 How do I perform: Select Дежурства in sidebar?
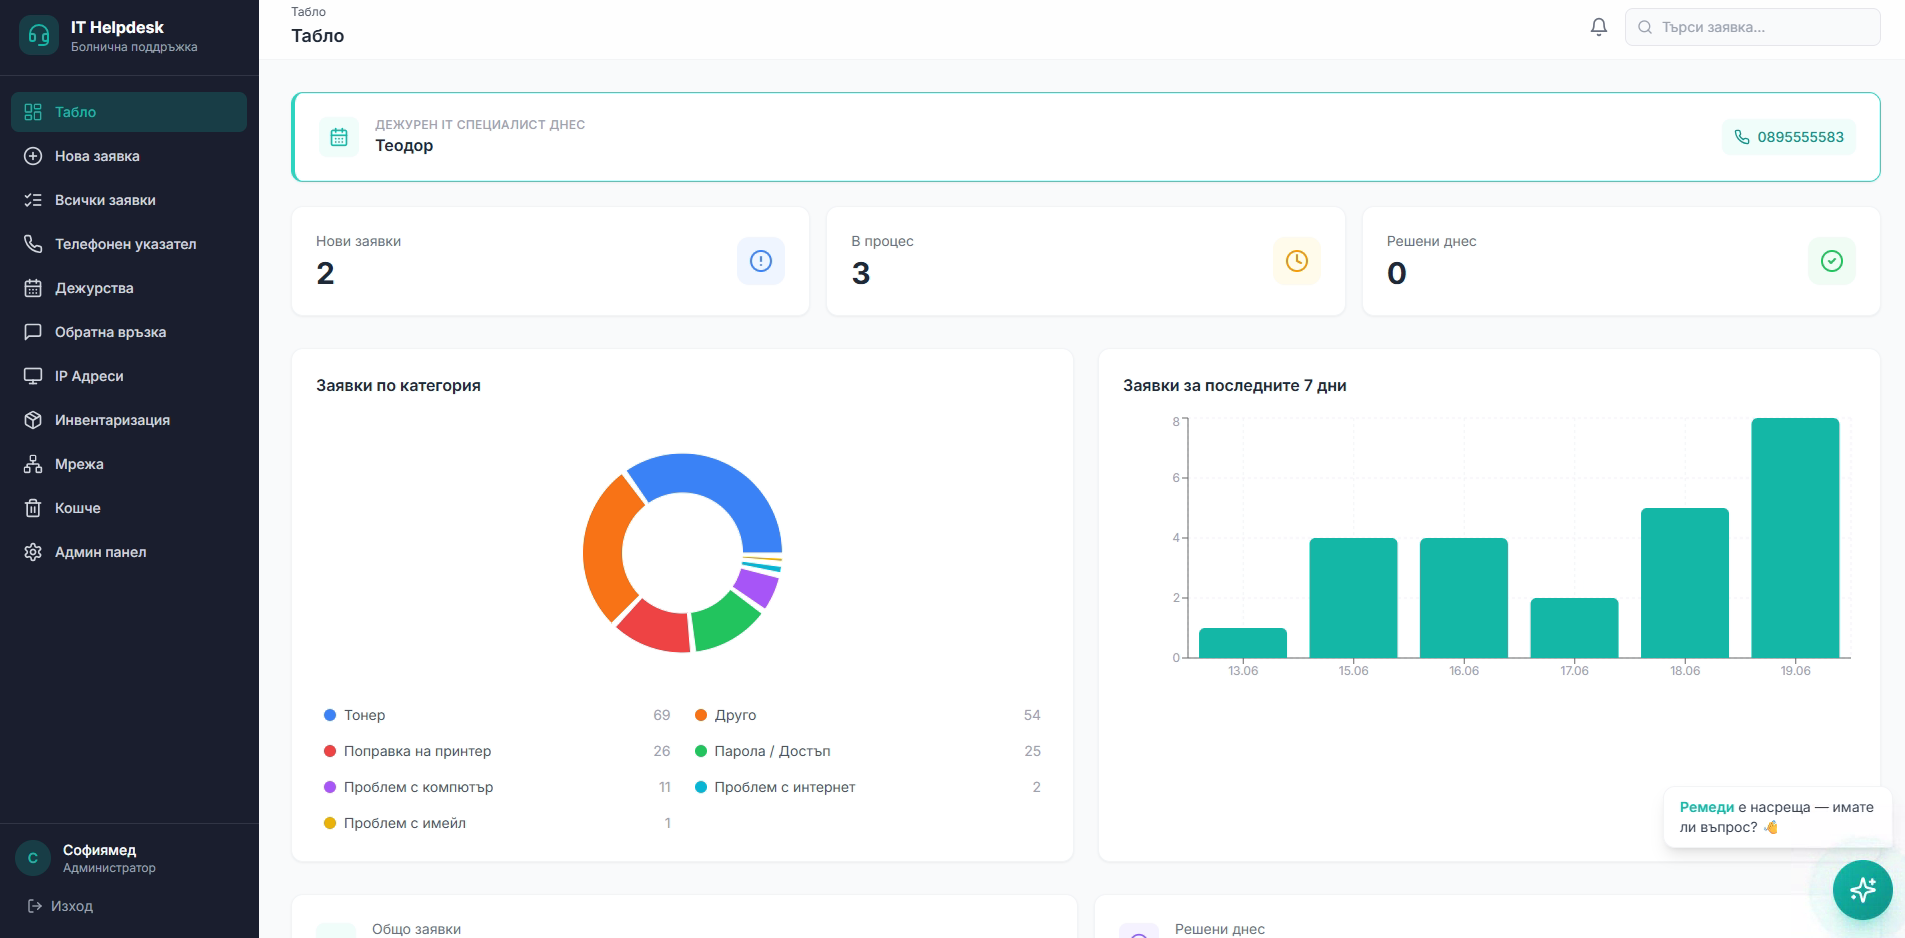coord(129,288)
